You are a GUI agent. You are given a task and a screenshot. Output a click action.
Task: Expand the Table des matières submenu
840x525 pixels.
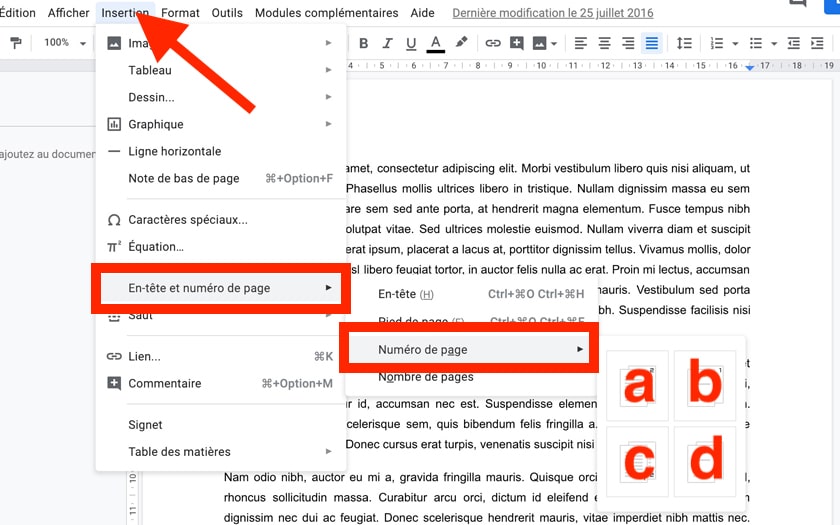221,452
